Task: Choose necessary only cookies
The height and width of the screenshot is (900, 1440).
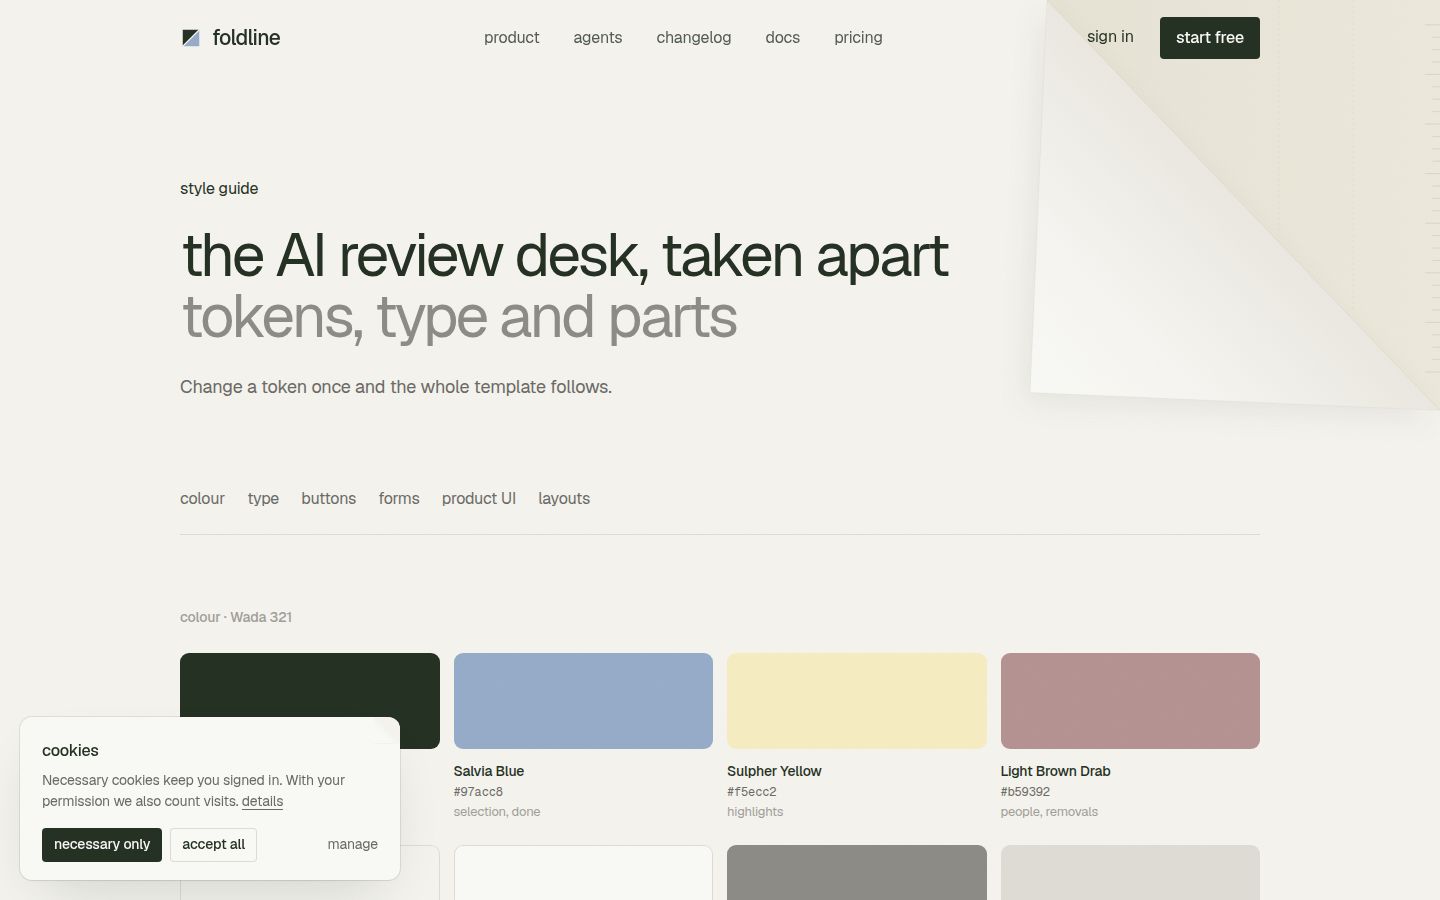Action: click(102, 845)
